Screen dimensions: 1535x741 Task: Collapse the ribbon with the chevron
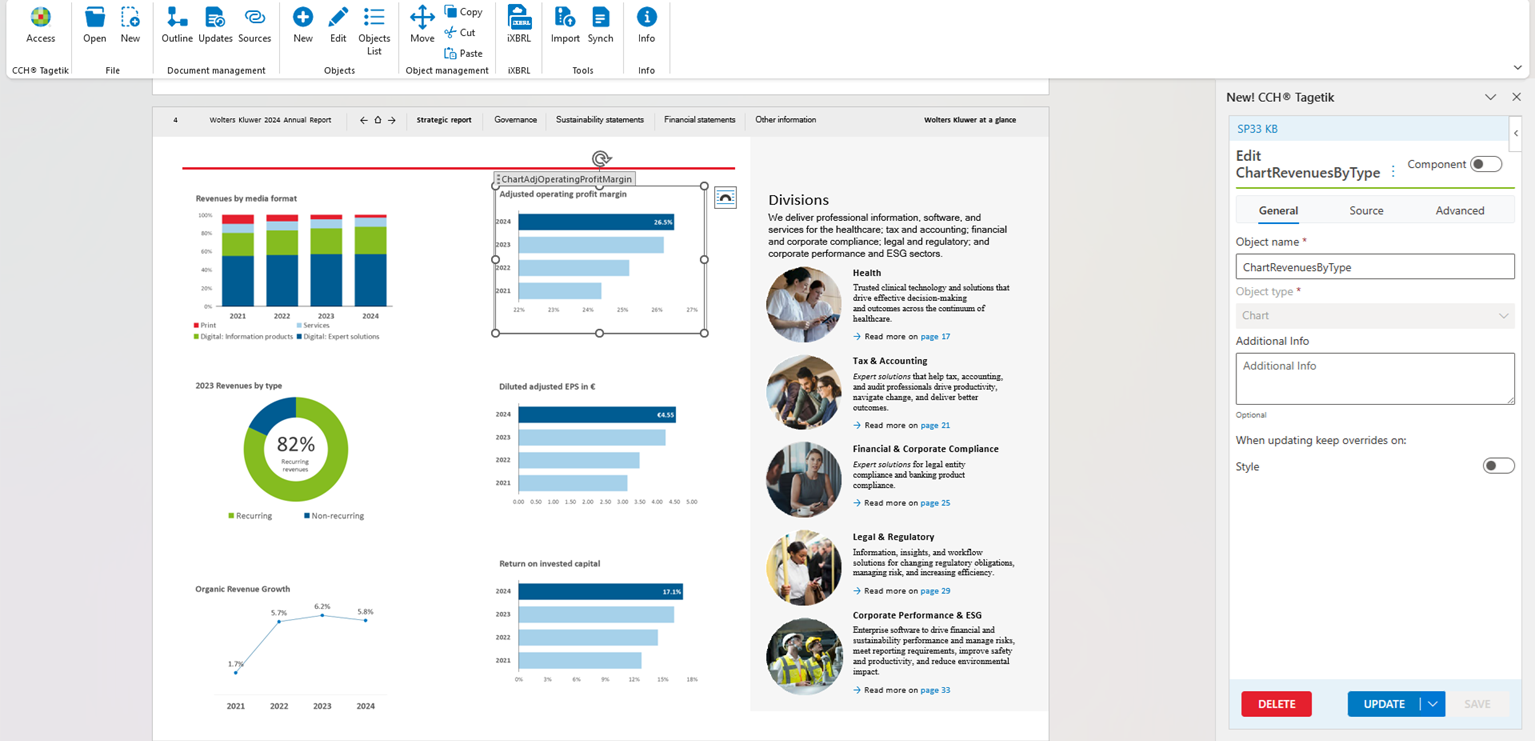click(x=1517, y=68)
